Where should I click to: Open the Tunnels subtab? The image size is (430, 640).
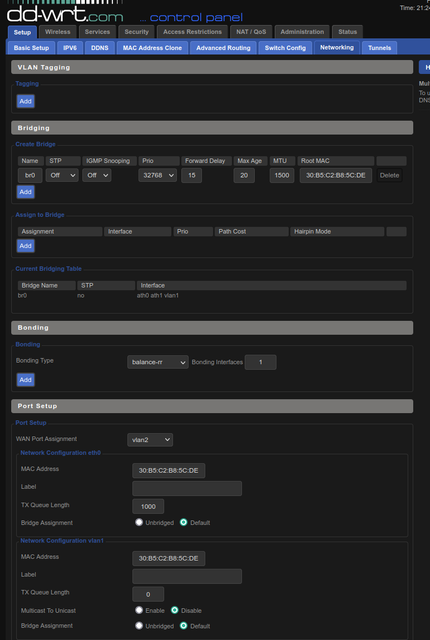tap(379, 48)
